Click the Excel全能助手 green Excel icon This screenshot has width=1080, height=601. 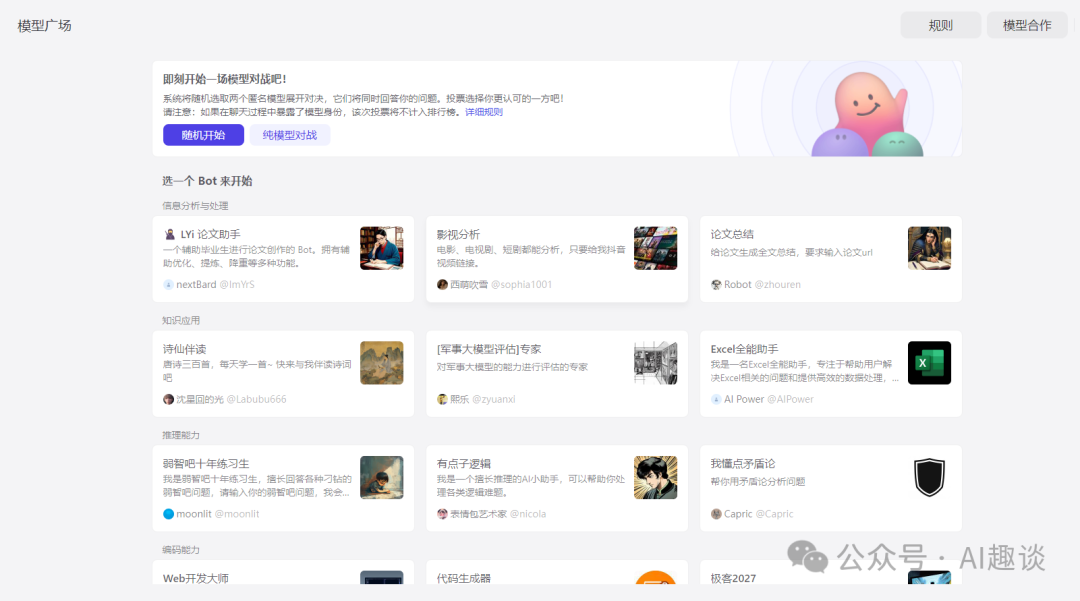929,363
